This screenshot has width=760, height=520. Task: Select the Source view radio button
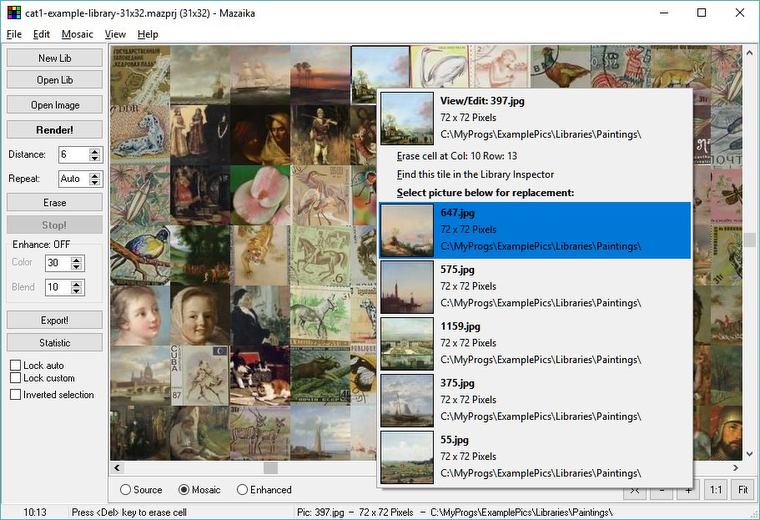tap(126, 489)
